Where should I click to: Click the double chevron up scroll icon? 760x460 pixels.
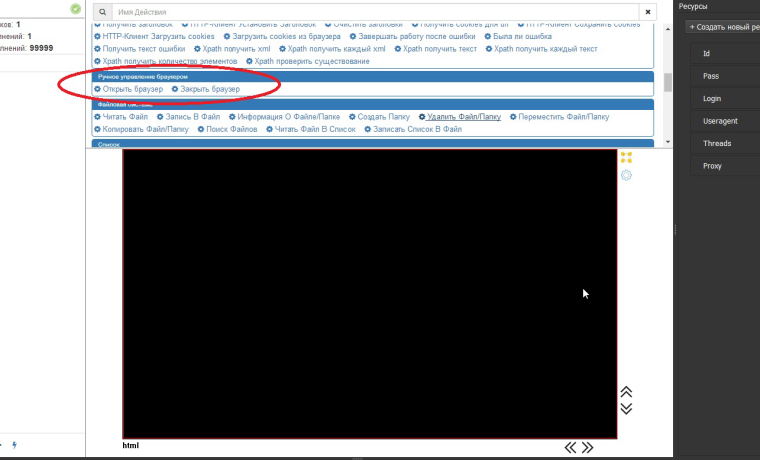(x=626, y=392)
